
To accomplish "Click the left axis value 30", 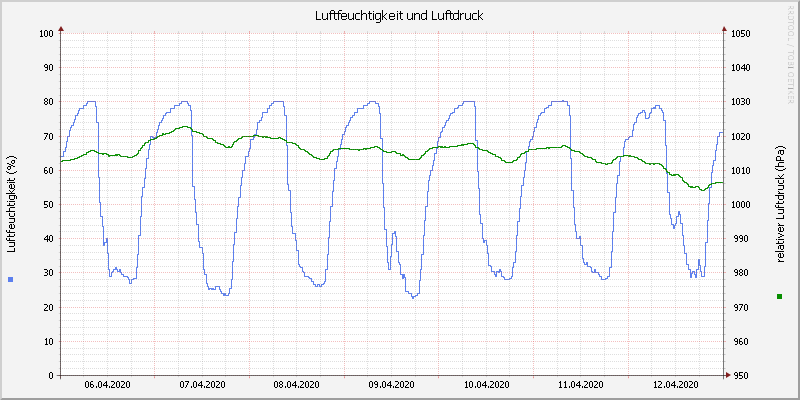I will tap(48, 273).
